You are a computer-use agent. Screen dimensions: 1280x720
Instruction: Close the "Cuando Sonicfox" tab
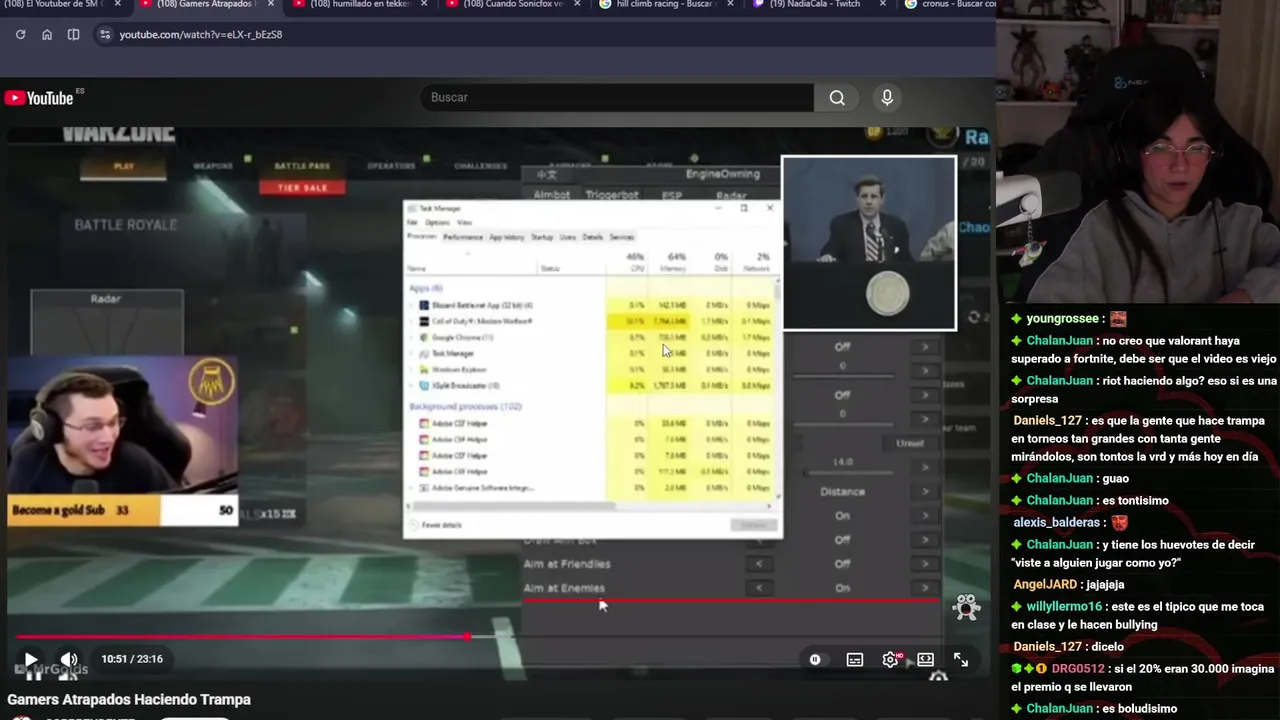click(x=577, y=4)
